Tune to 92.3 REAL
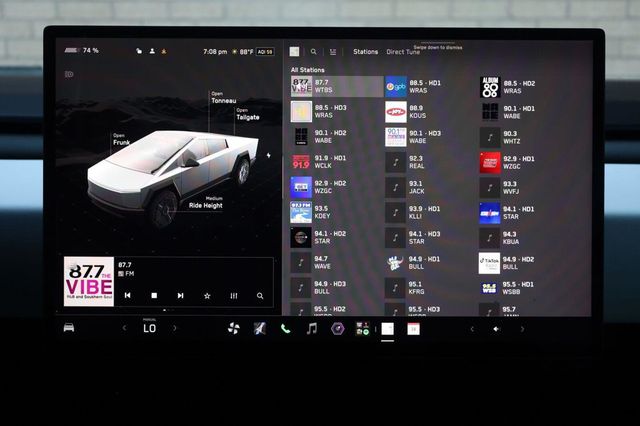 tap(431, 162)
